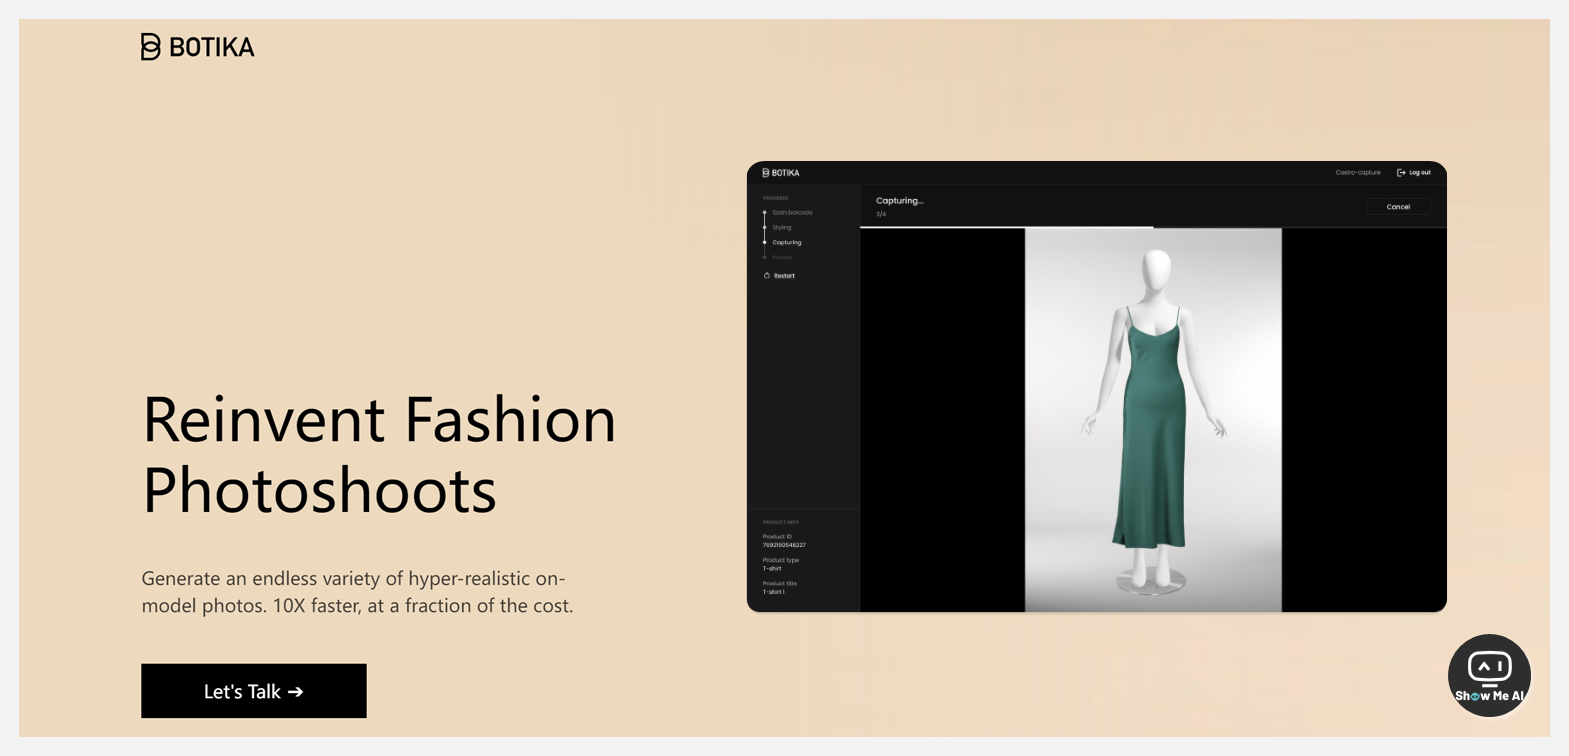Click the capture progress bar under 3/4

pos(1153,227)
